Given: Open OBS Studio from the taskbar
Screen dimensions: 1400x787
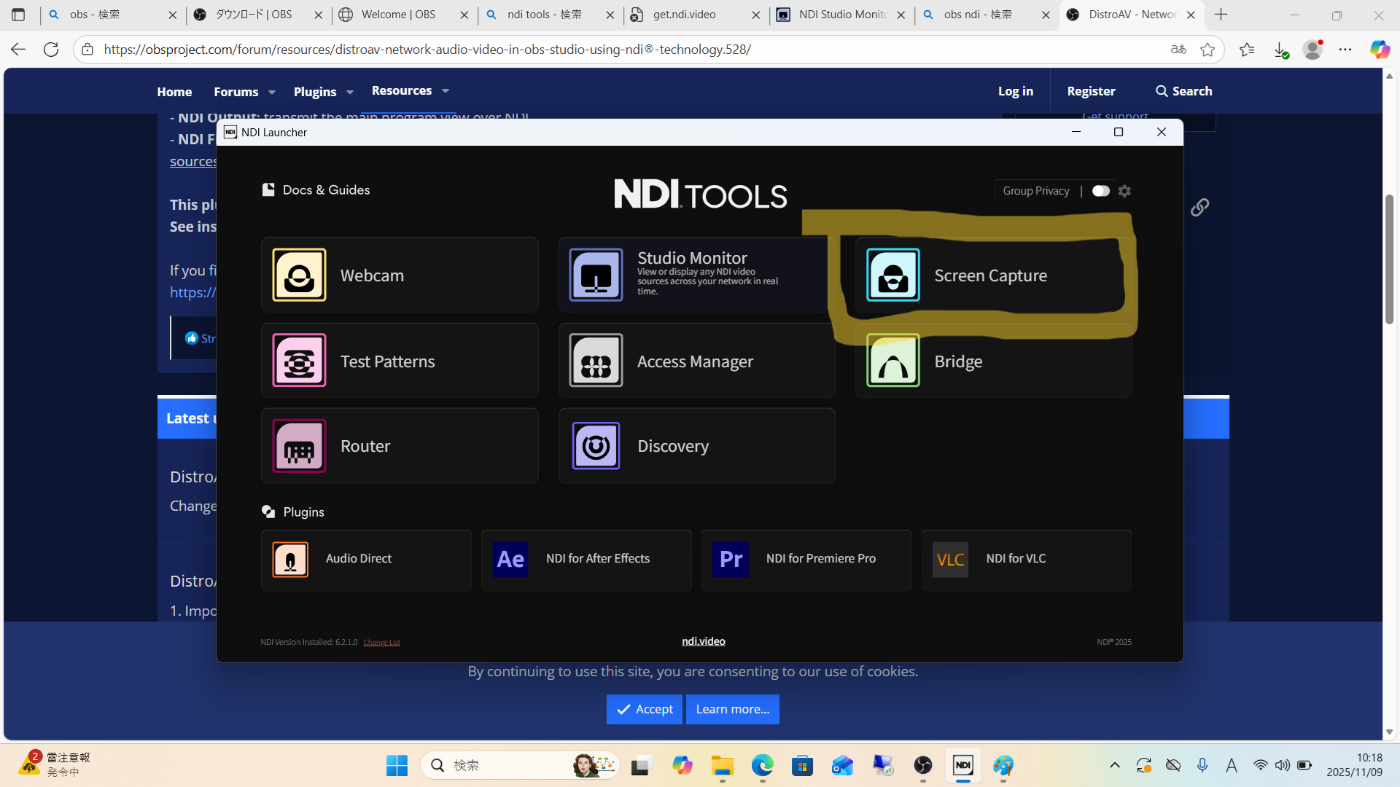Looking at the screenshot, I should [923, 766].
